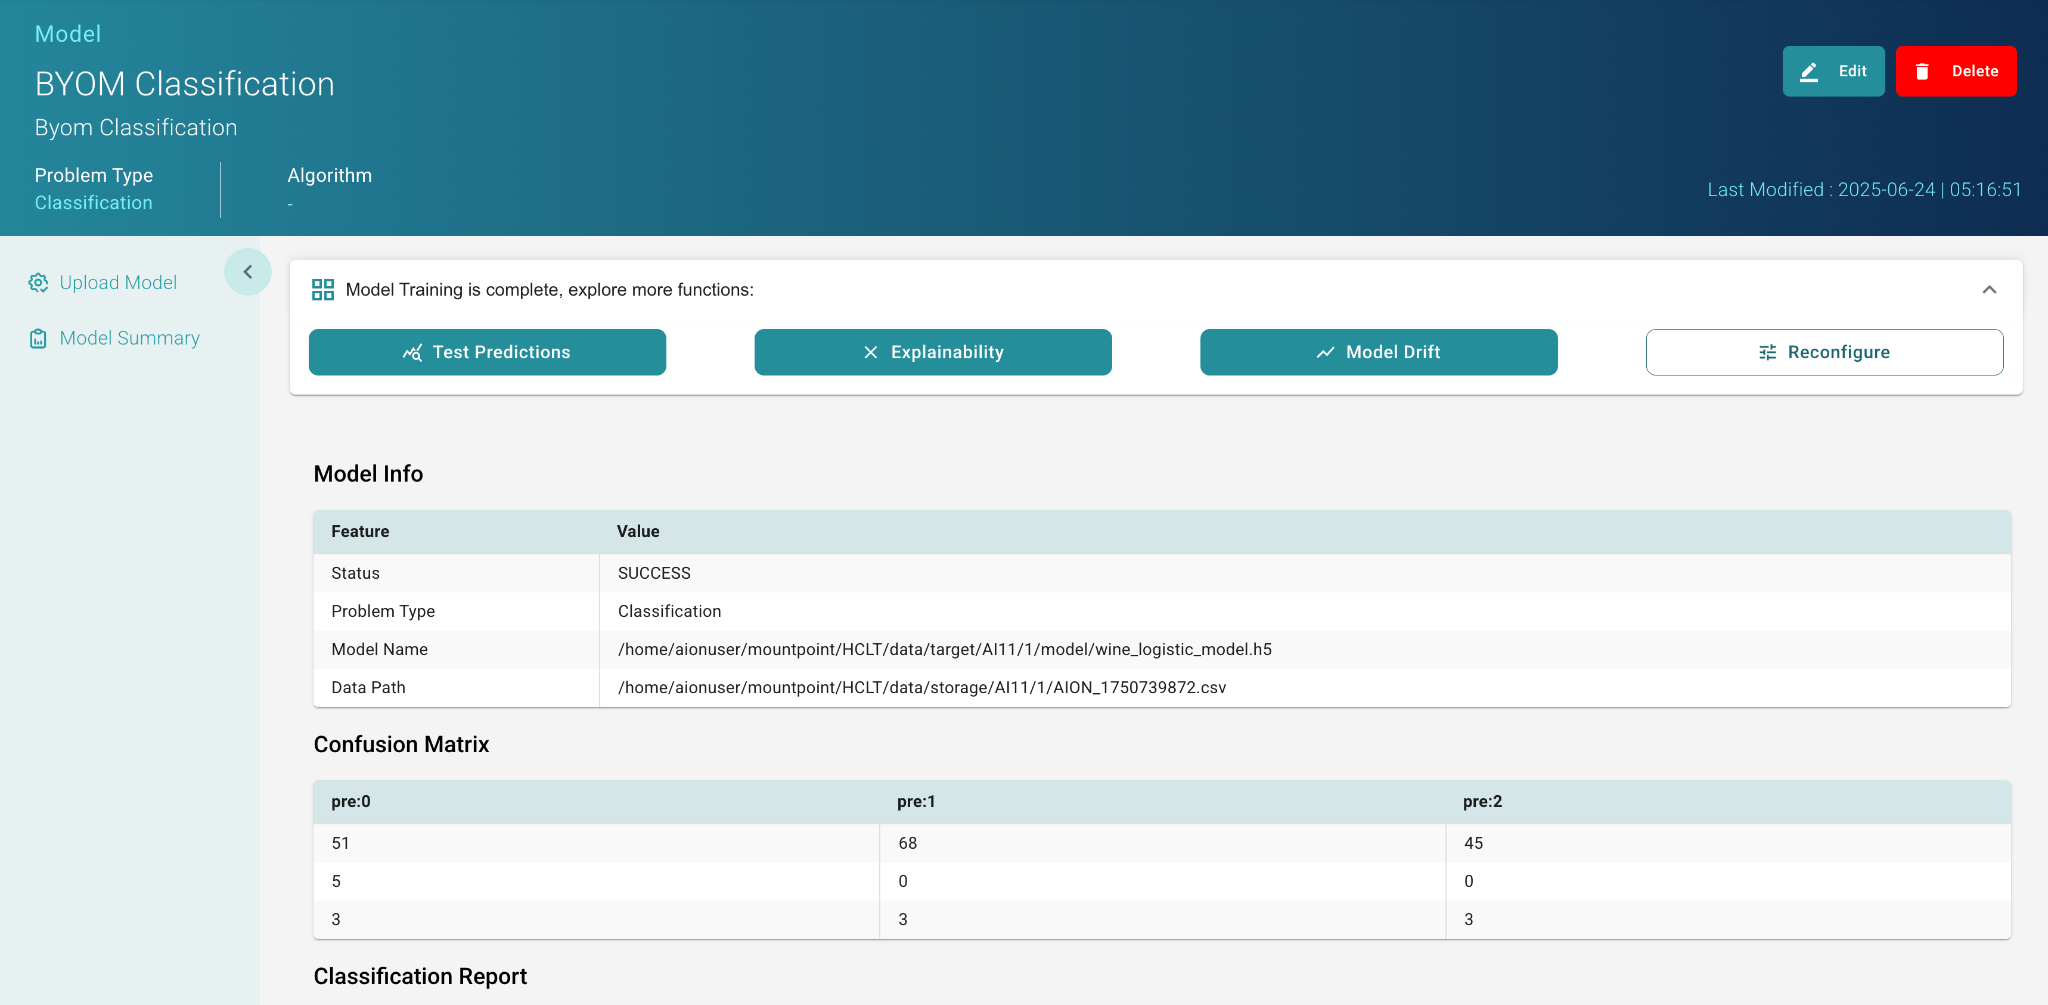2048x1005 pixels.
Task: Collapse the sidebar with the chevron
Action: 248,272
